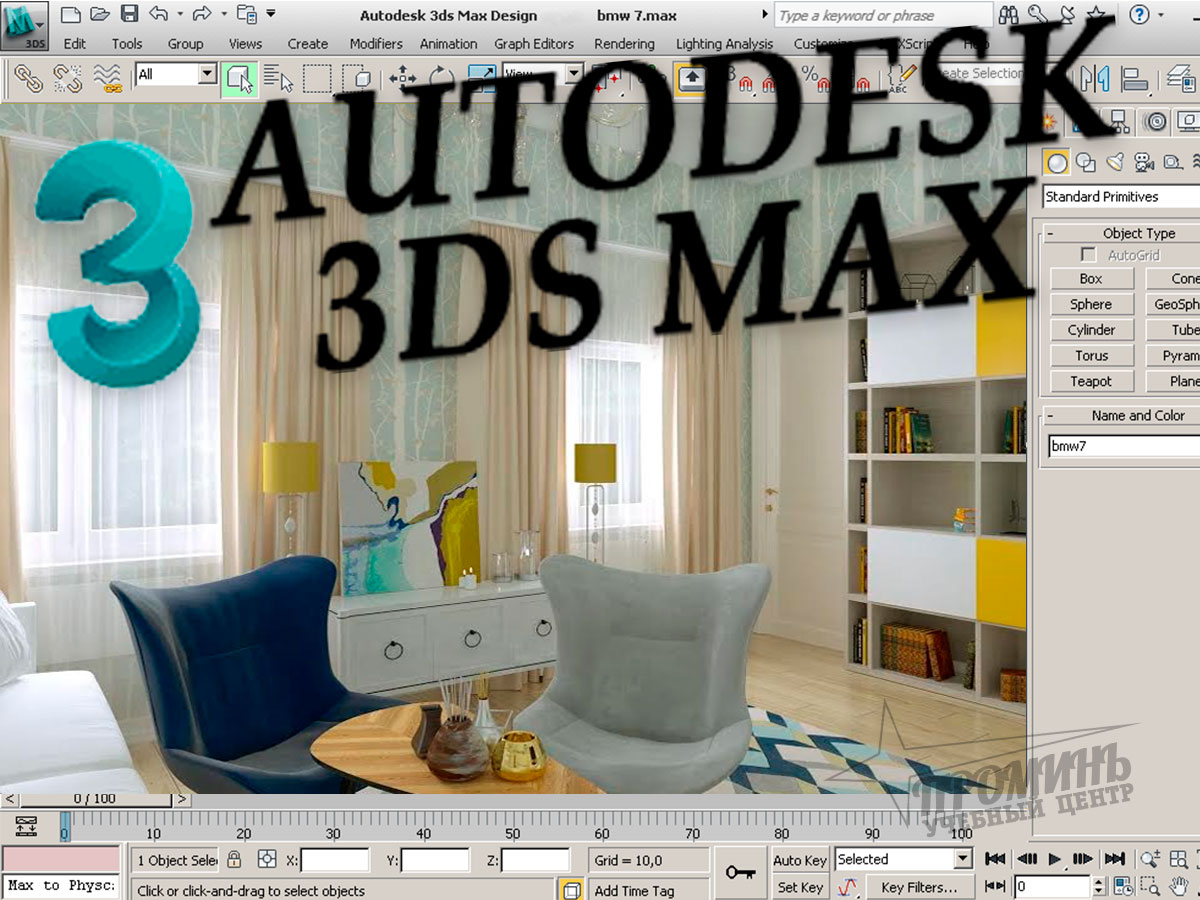Viewport: 1200px width, 900px height.
Task: Select the Shapes category icon
Action: [x=1086, y=161]
